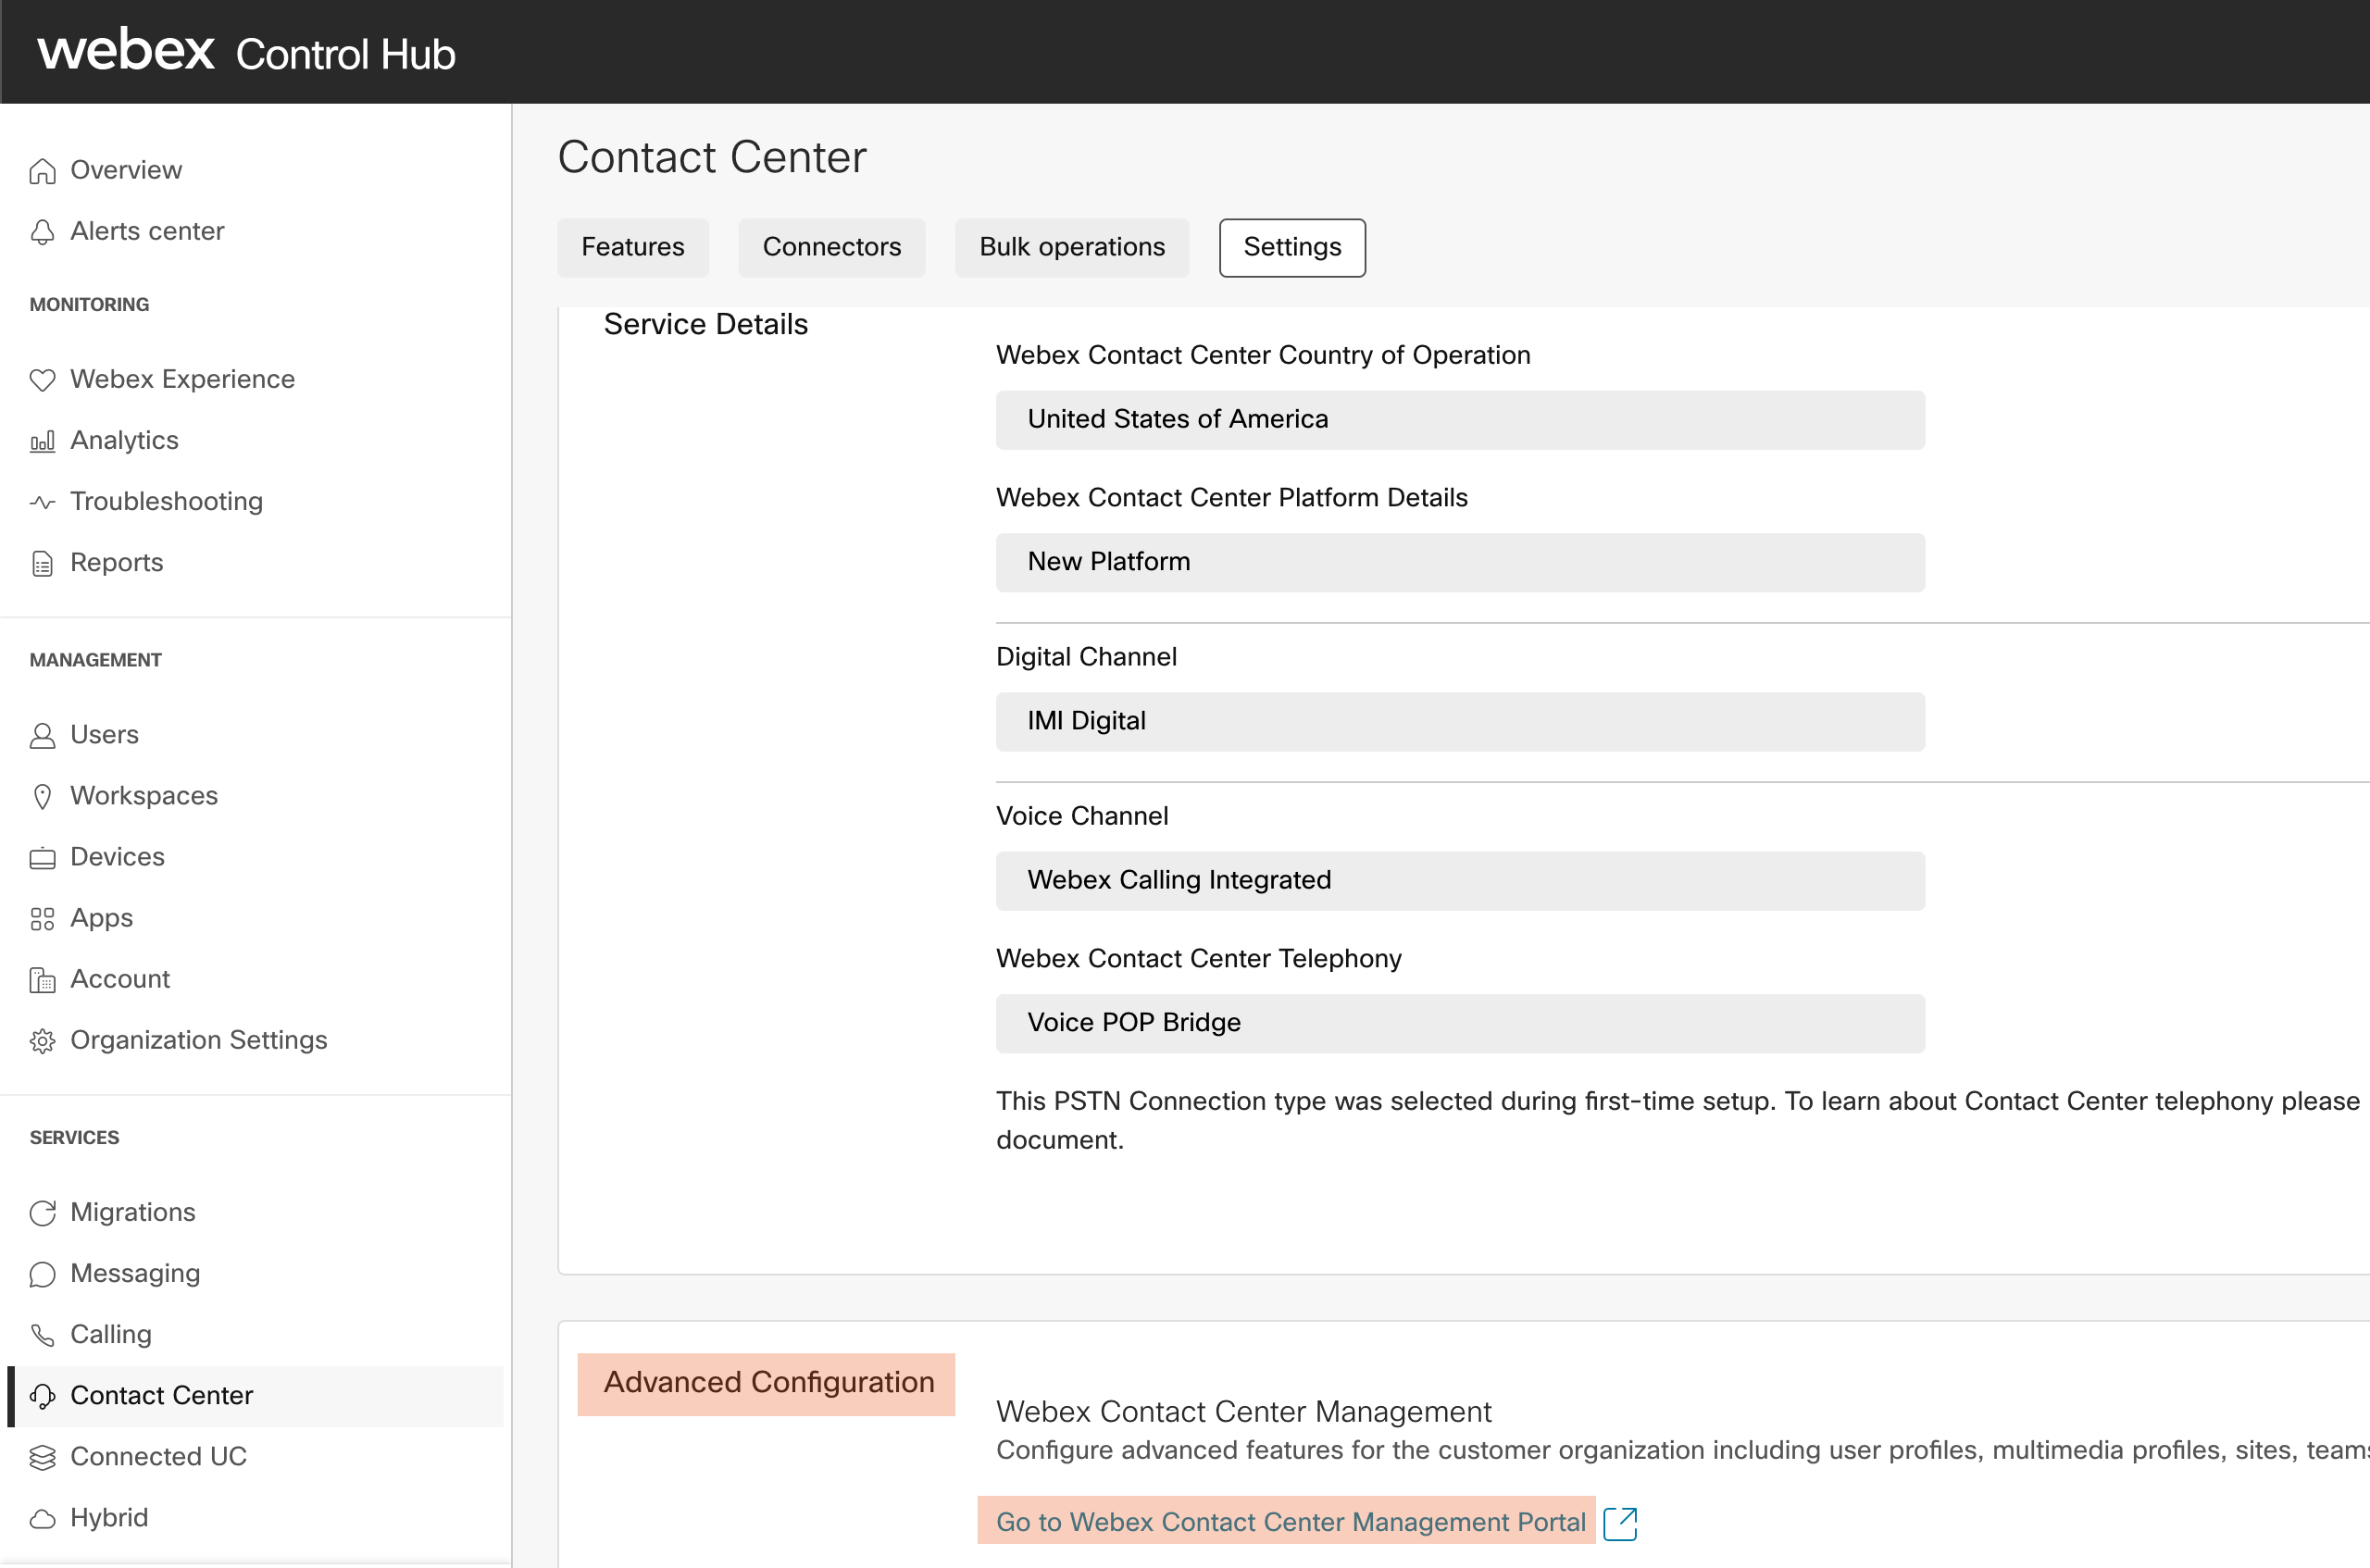Click the Analytics bar chart icon
This screenshot has width=2370, height=1568.
tap(42, 441)
